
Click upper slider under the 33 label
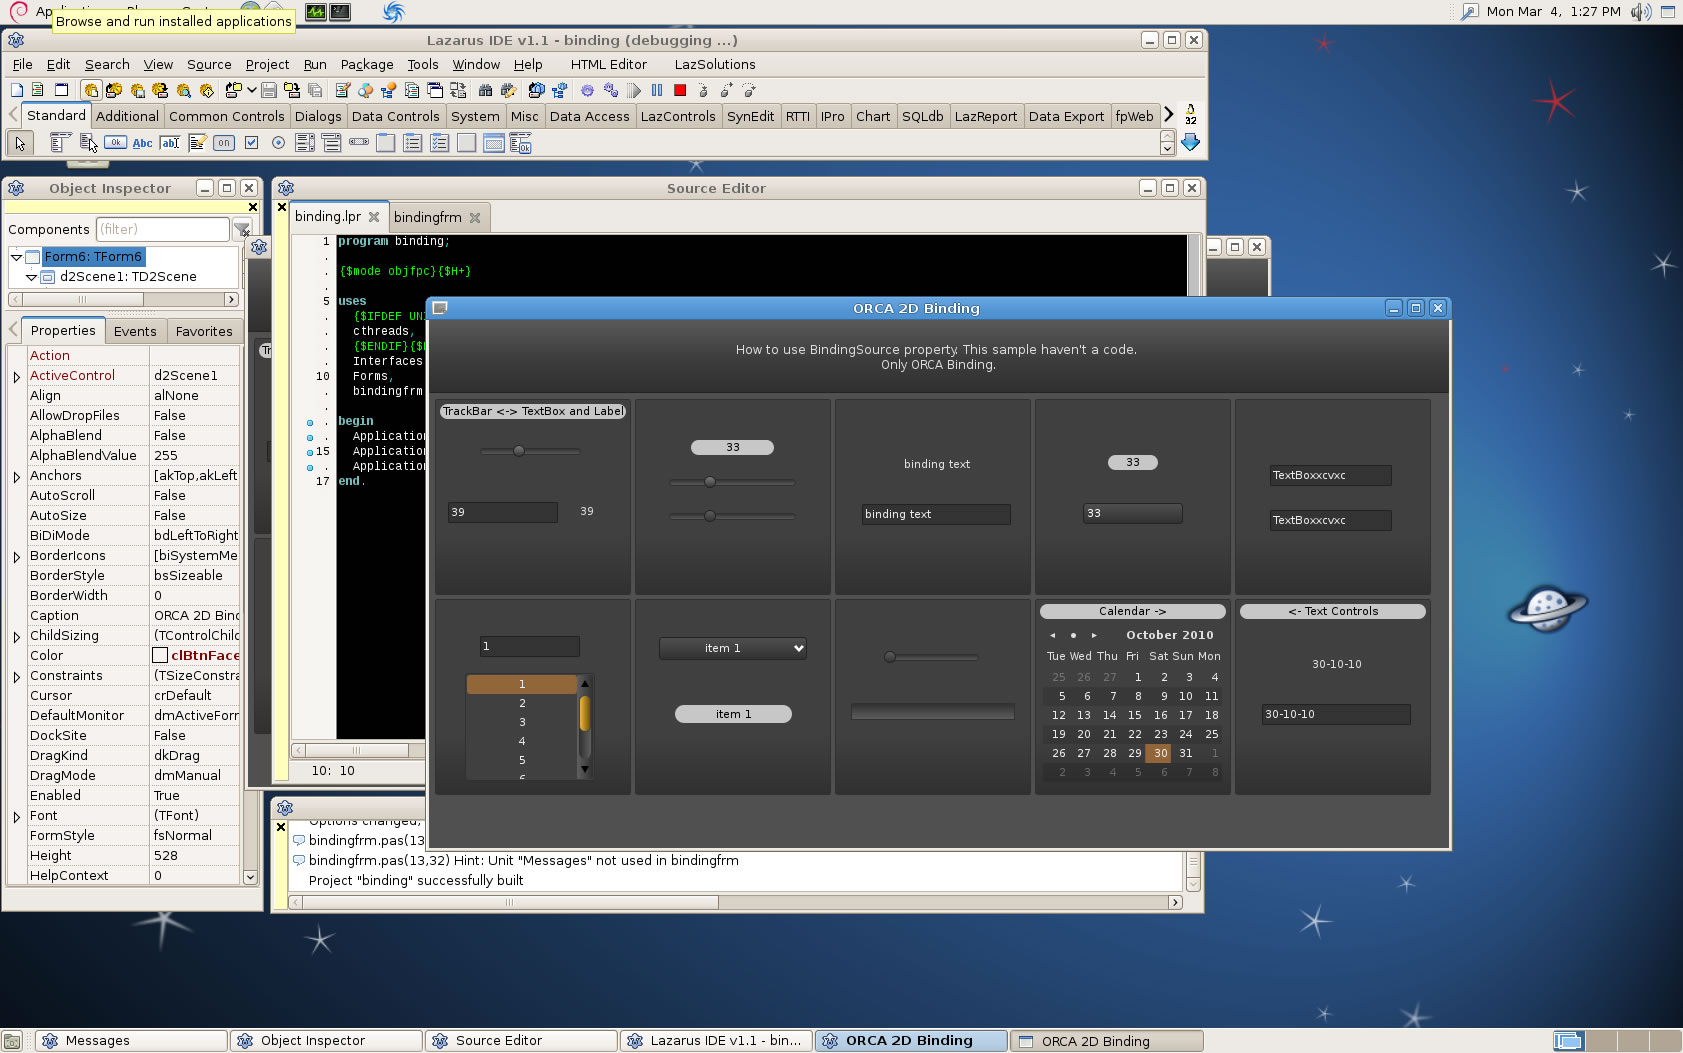[732, 482]
